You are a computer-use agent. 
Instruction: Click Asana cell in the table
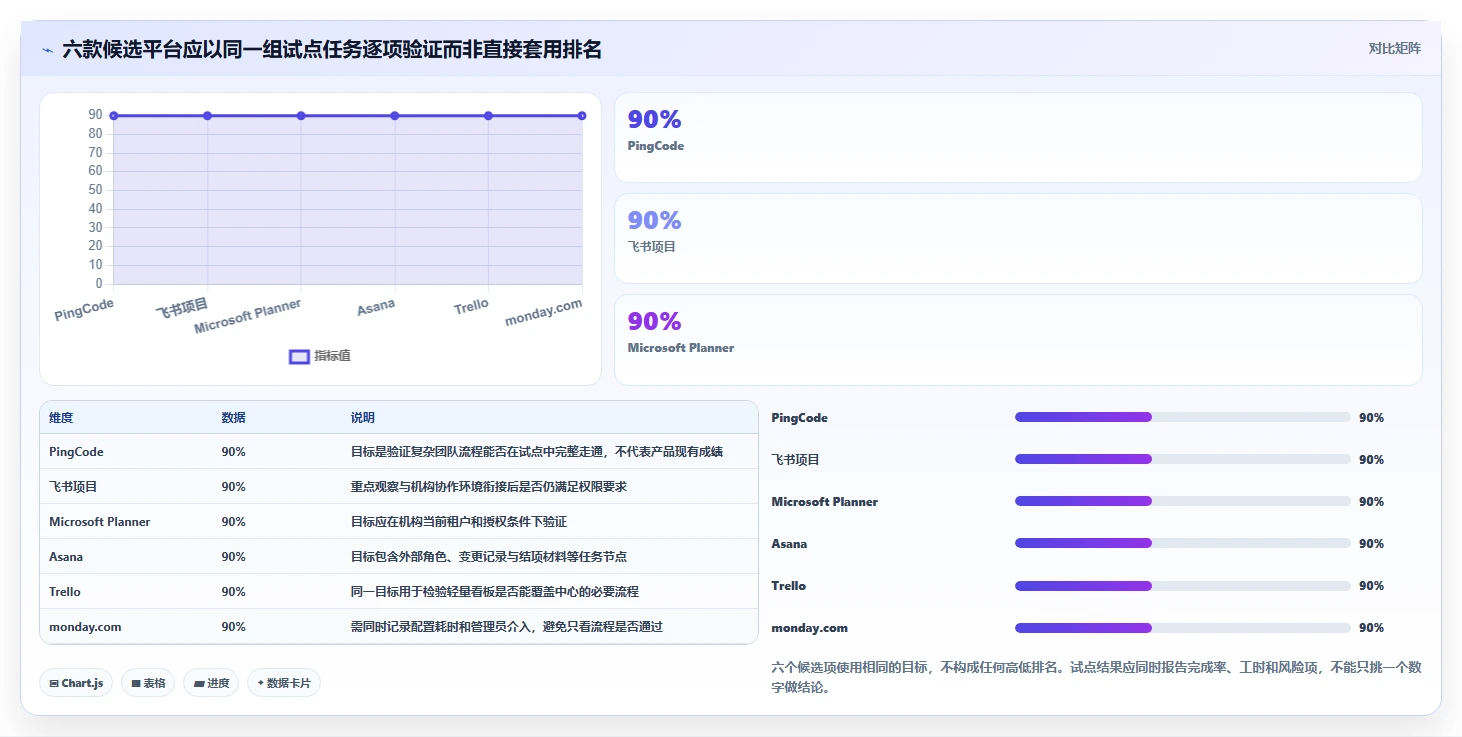tap(66, 557)
